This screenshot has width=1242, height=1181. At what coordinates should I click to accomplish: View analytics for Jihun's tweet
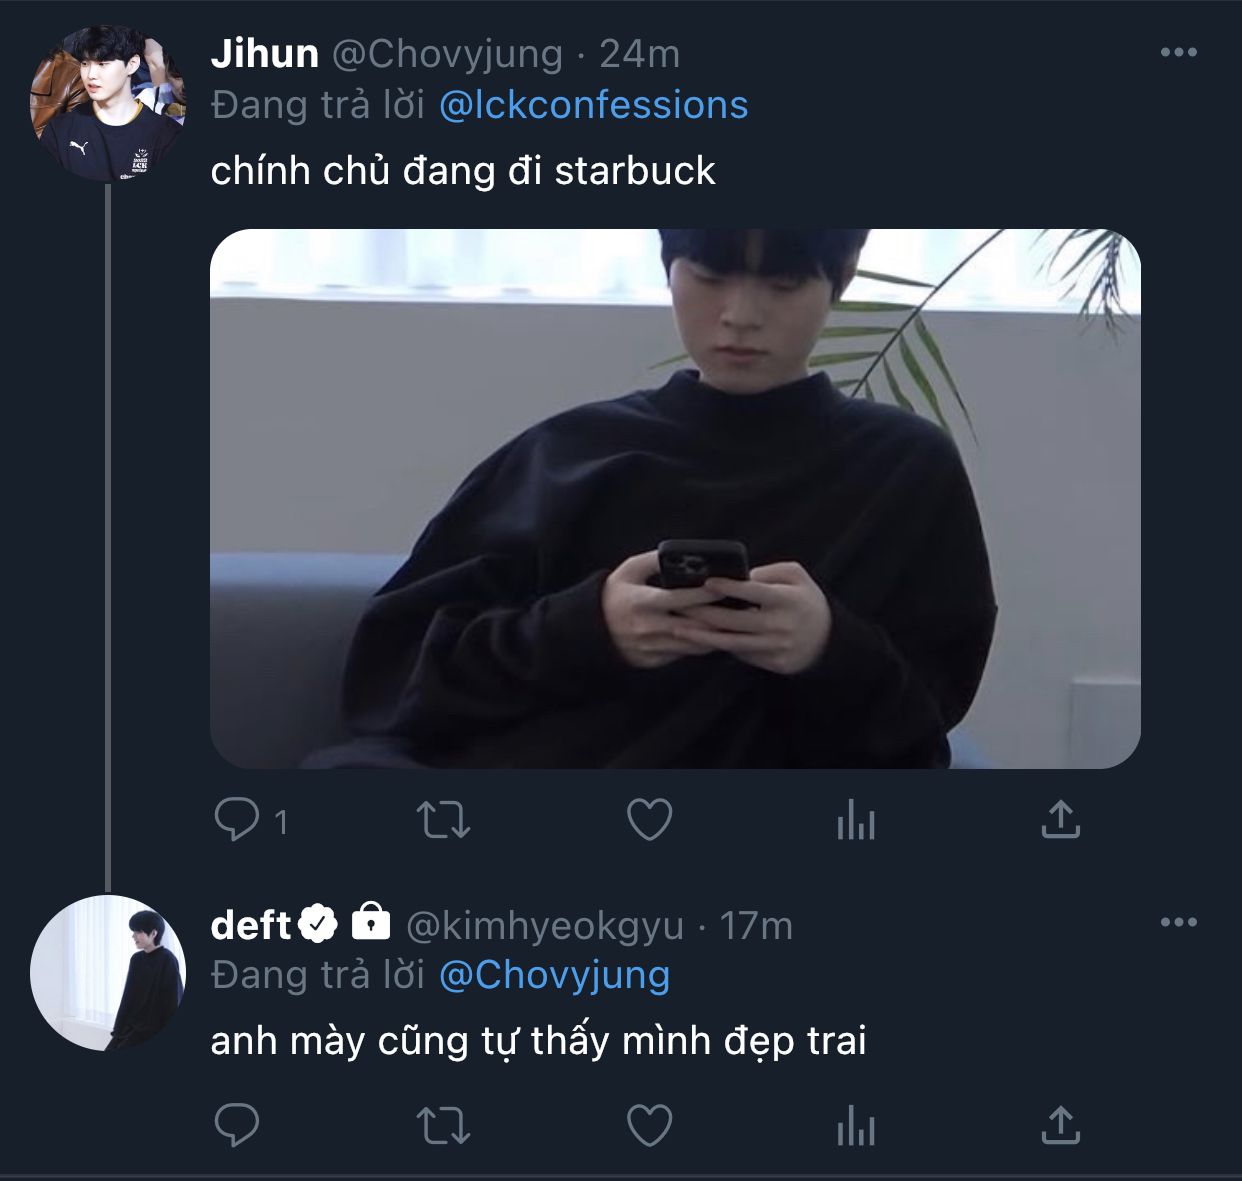(x=855, y=821)
